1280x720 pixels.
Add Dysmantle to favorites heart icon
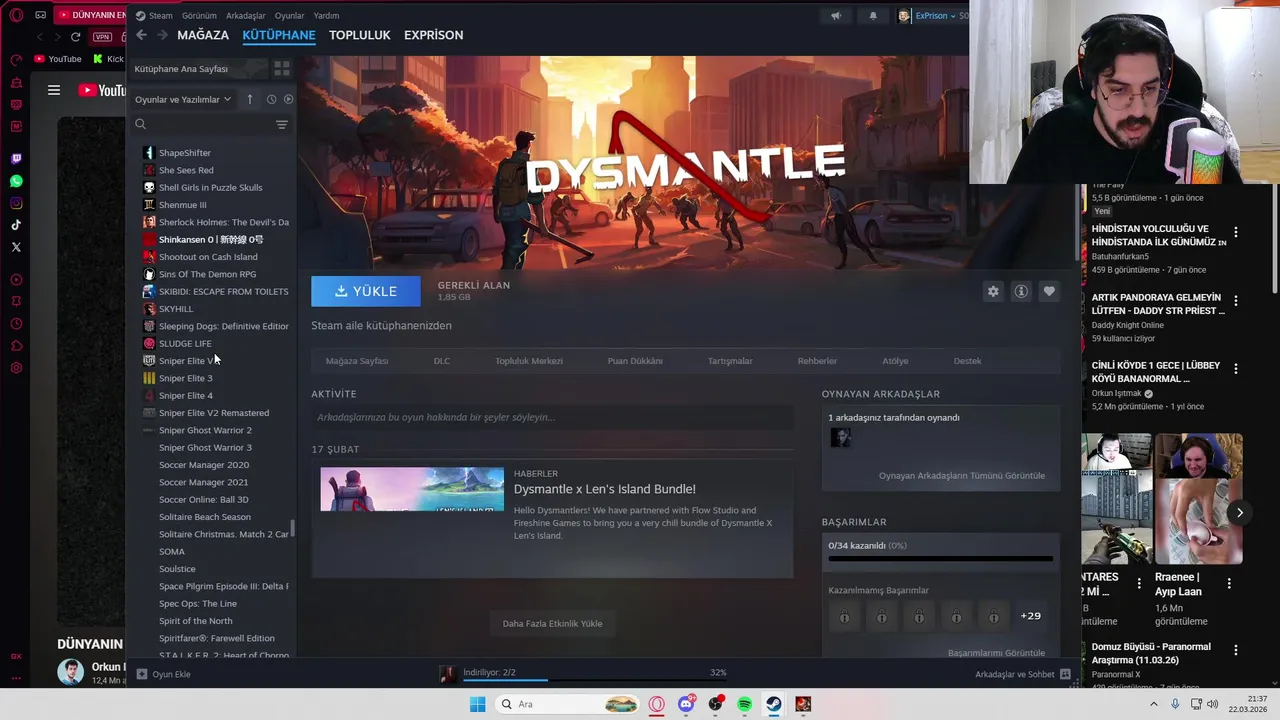pos(1049,291)
